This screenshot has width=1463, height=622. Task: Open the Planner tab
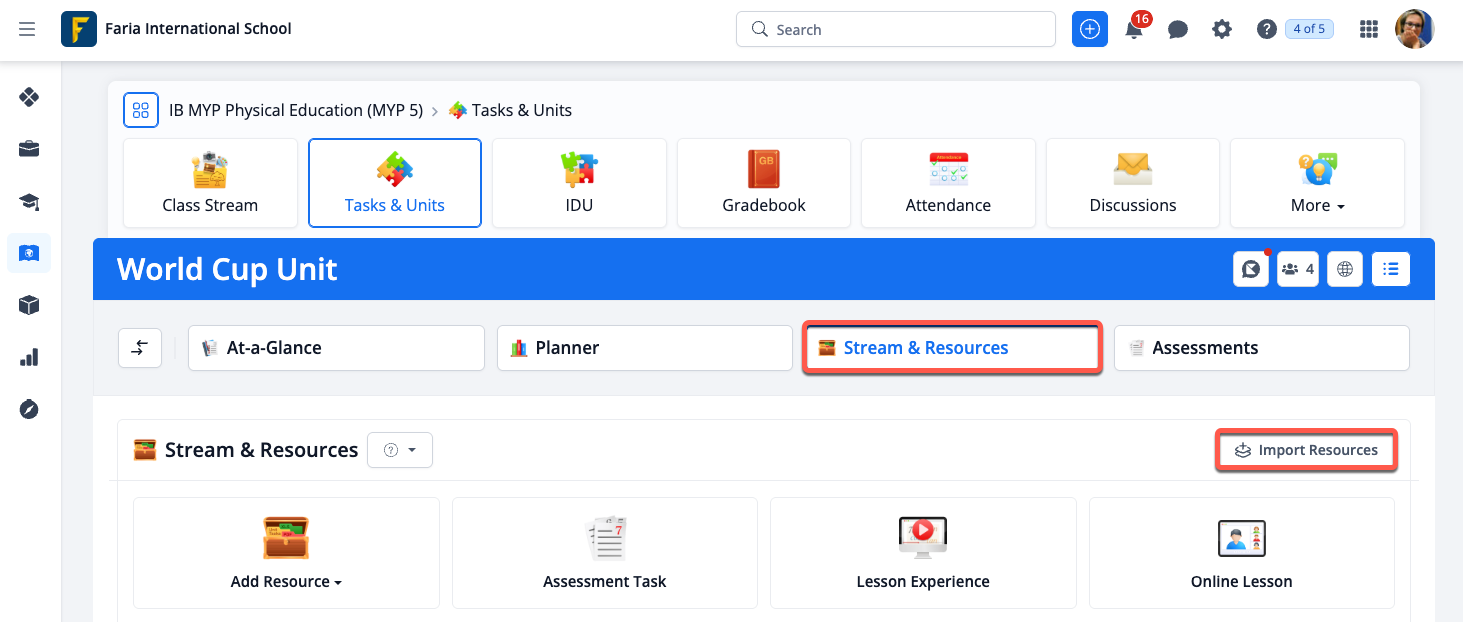coord(645,348)
